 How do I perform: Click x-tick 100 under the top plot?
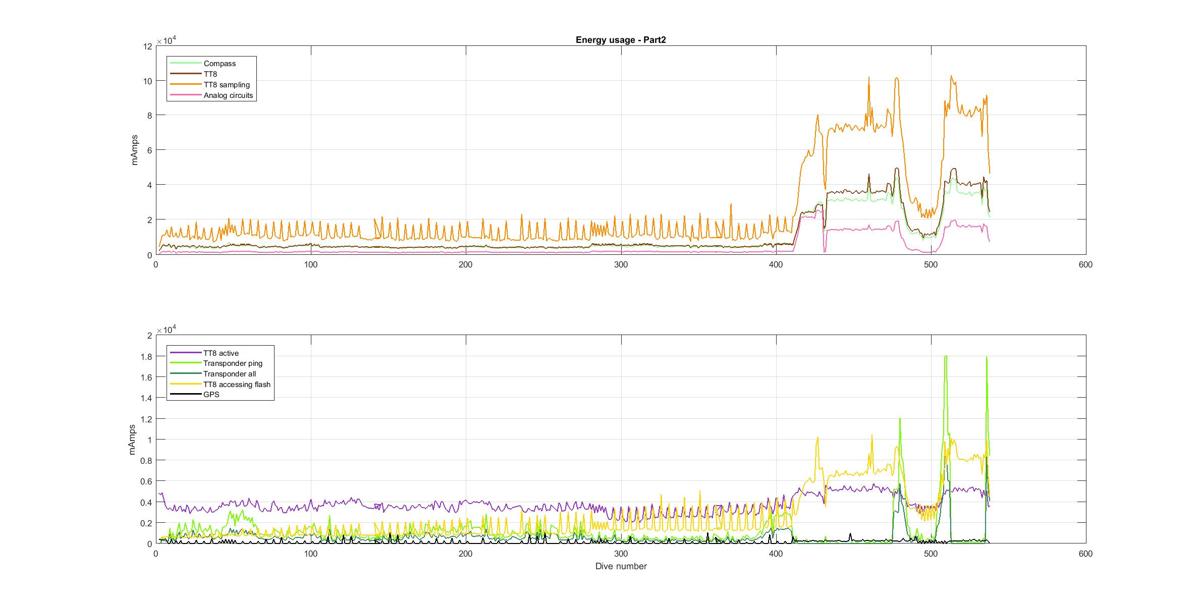tap(311, 264)
